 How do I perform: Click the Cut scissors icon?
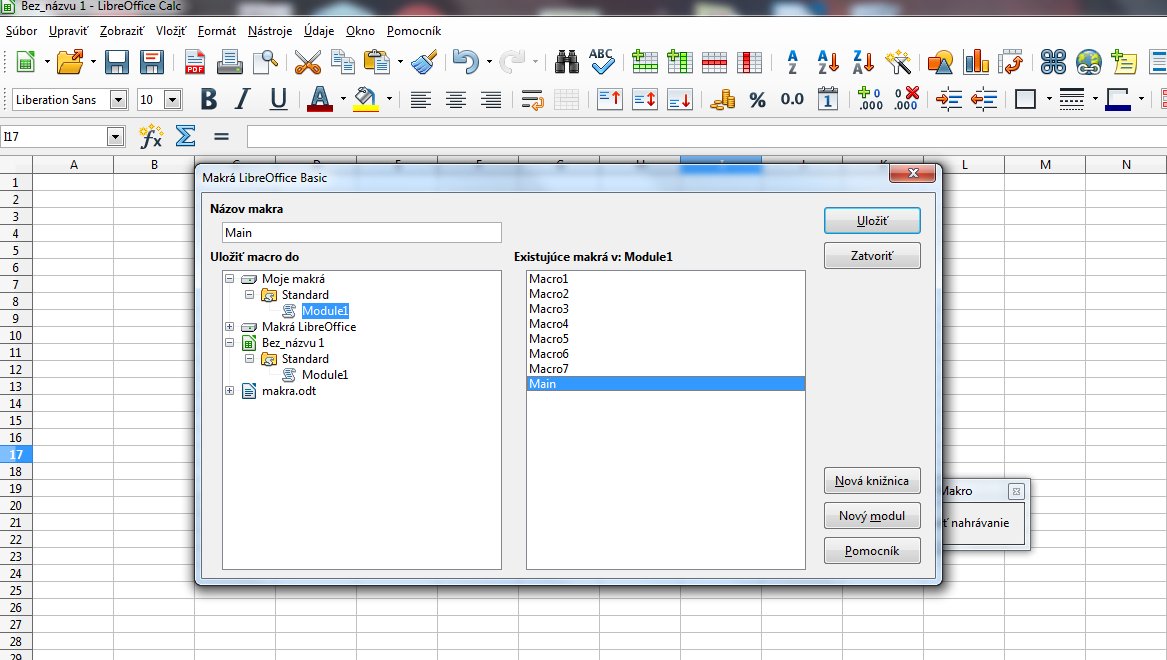point(307,62)
